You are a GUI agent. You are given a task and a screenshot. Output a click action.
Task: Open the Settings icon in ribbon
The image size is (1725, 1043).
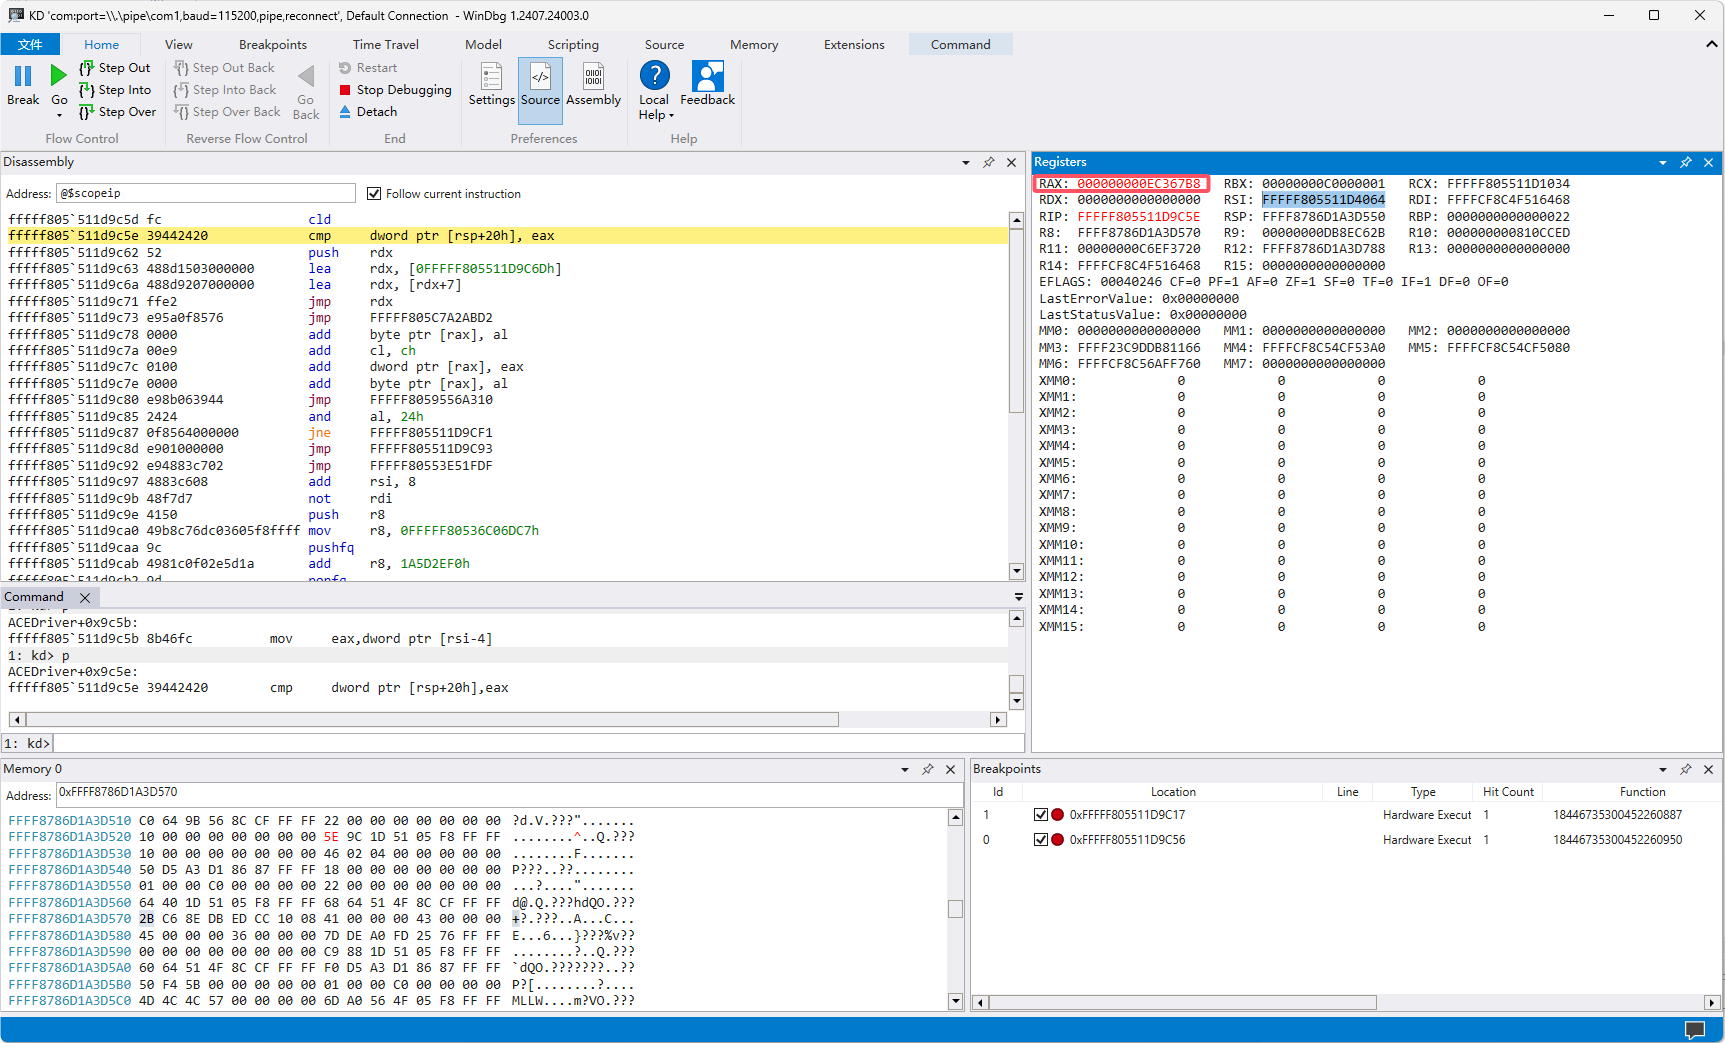pos(491,78)
